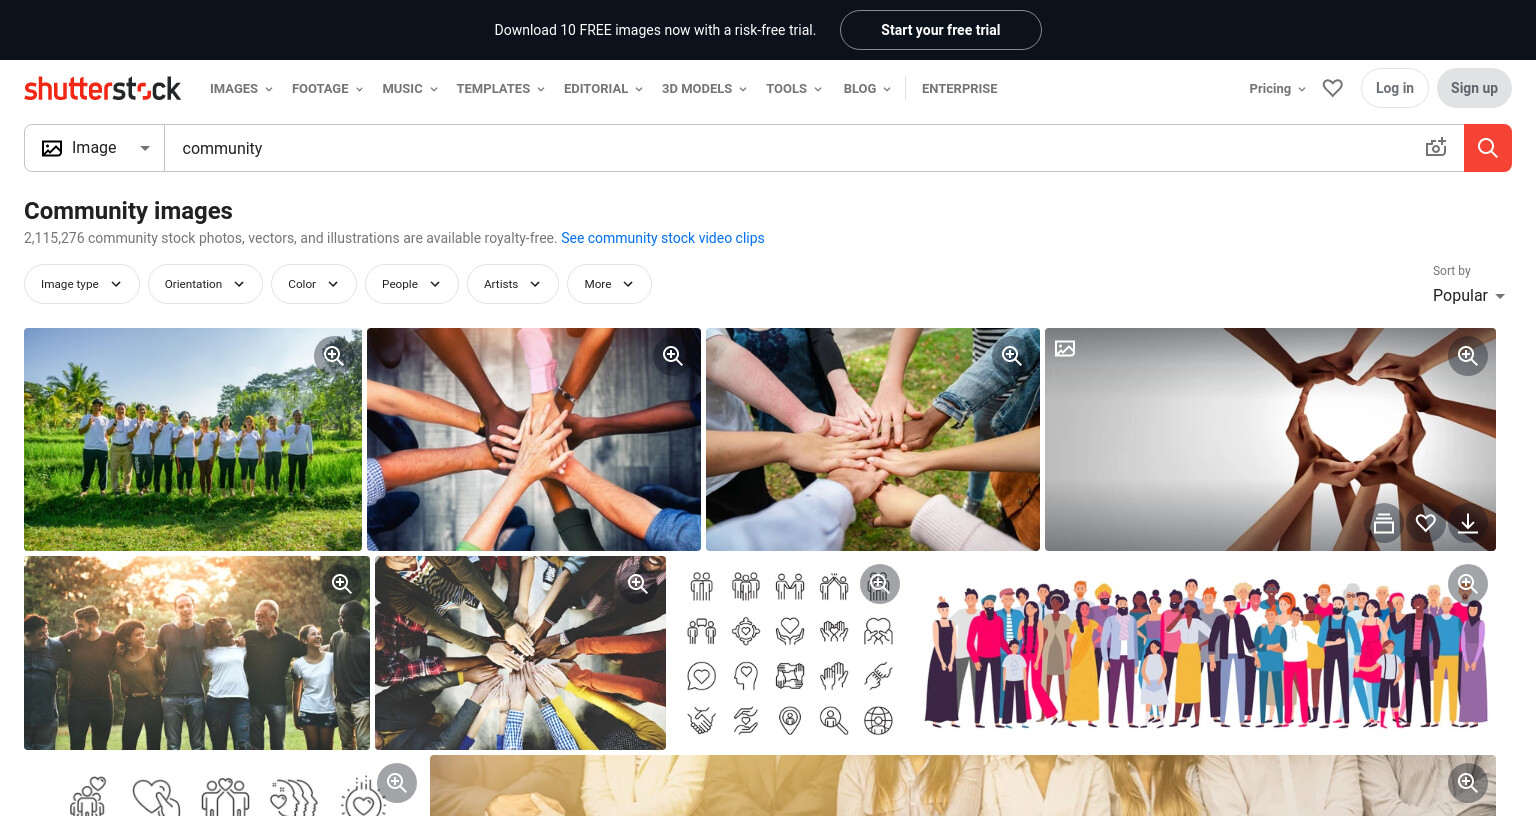Open the MUSIC menu
This screenshot has height=816, width=1536.
click(x=410, y=89)
